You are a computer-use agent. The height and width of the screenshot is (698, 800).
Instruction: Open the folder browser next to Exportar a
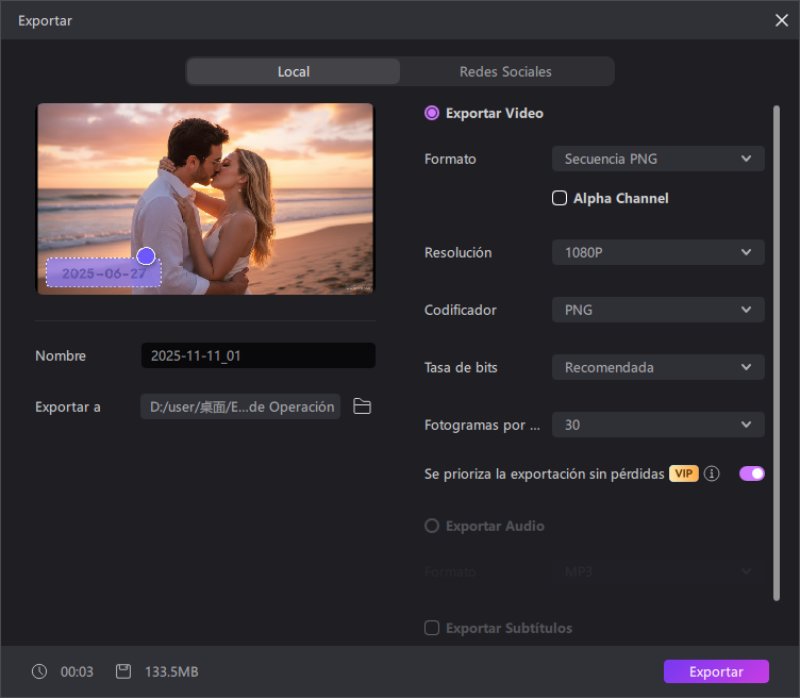click(361, 407)
